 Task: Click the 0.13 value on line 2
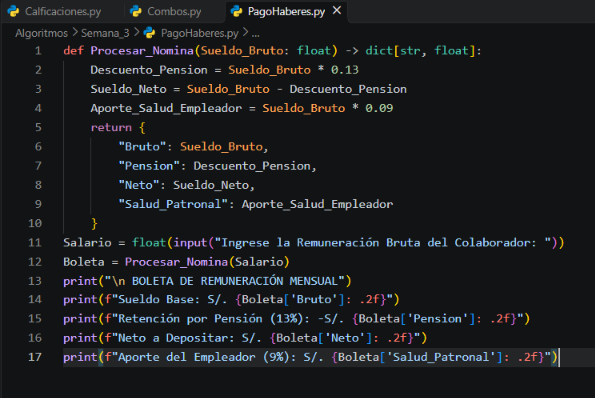click(x=345, y=70)
